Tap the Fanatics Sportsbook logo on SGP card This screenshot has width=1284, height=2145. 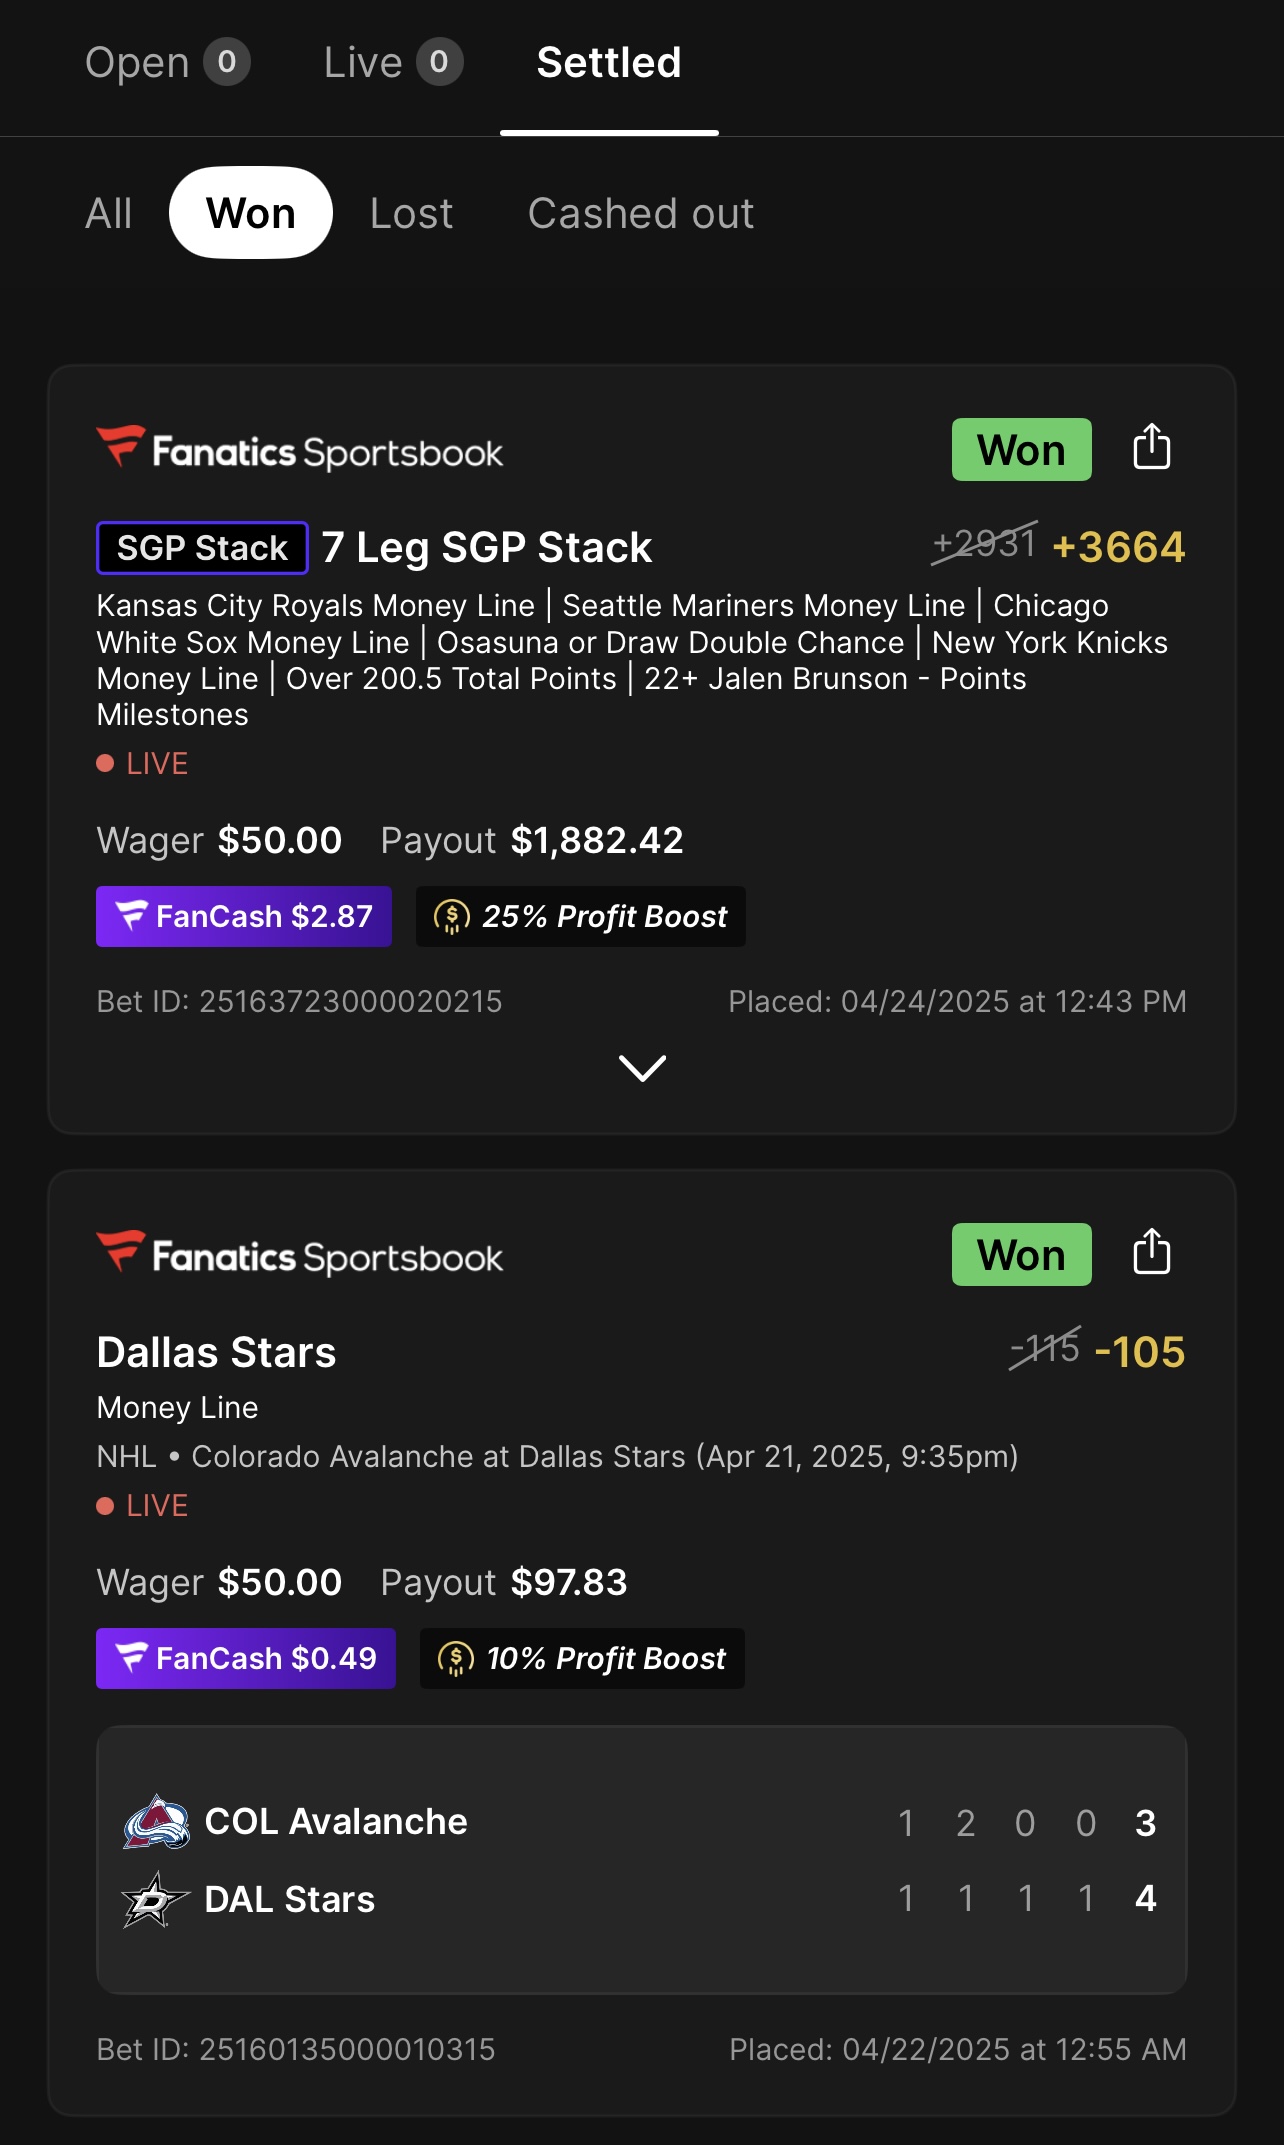pyautogui.click(x=299, y=450)
